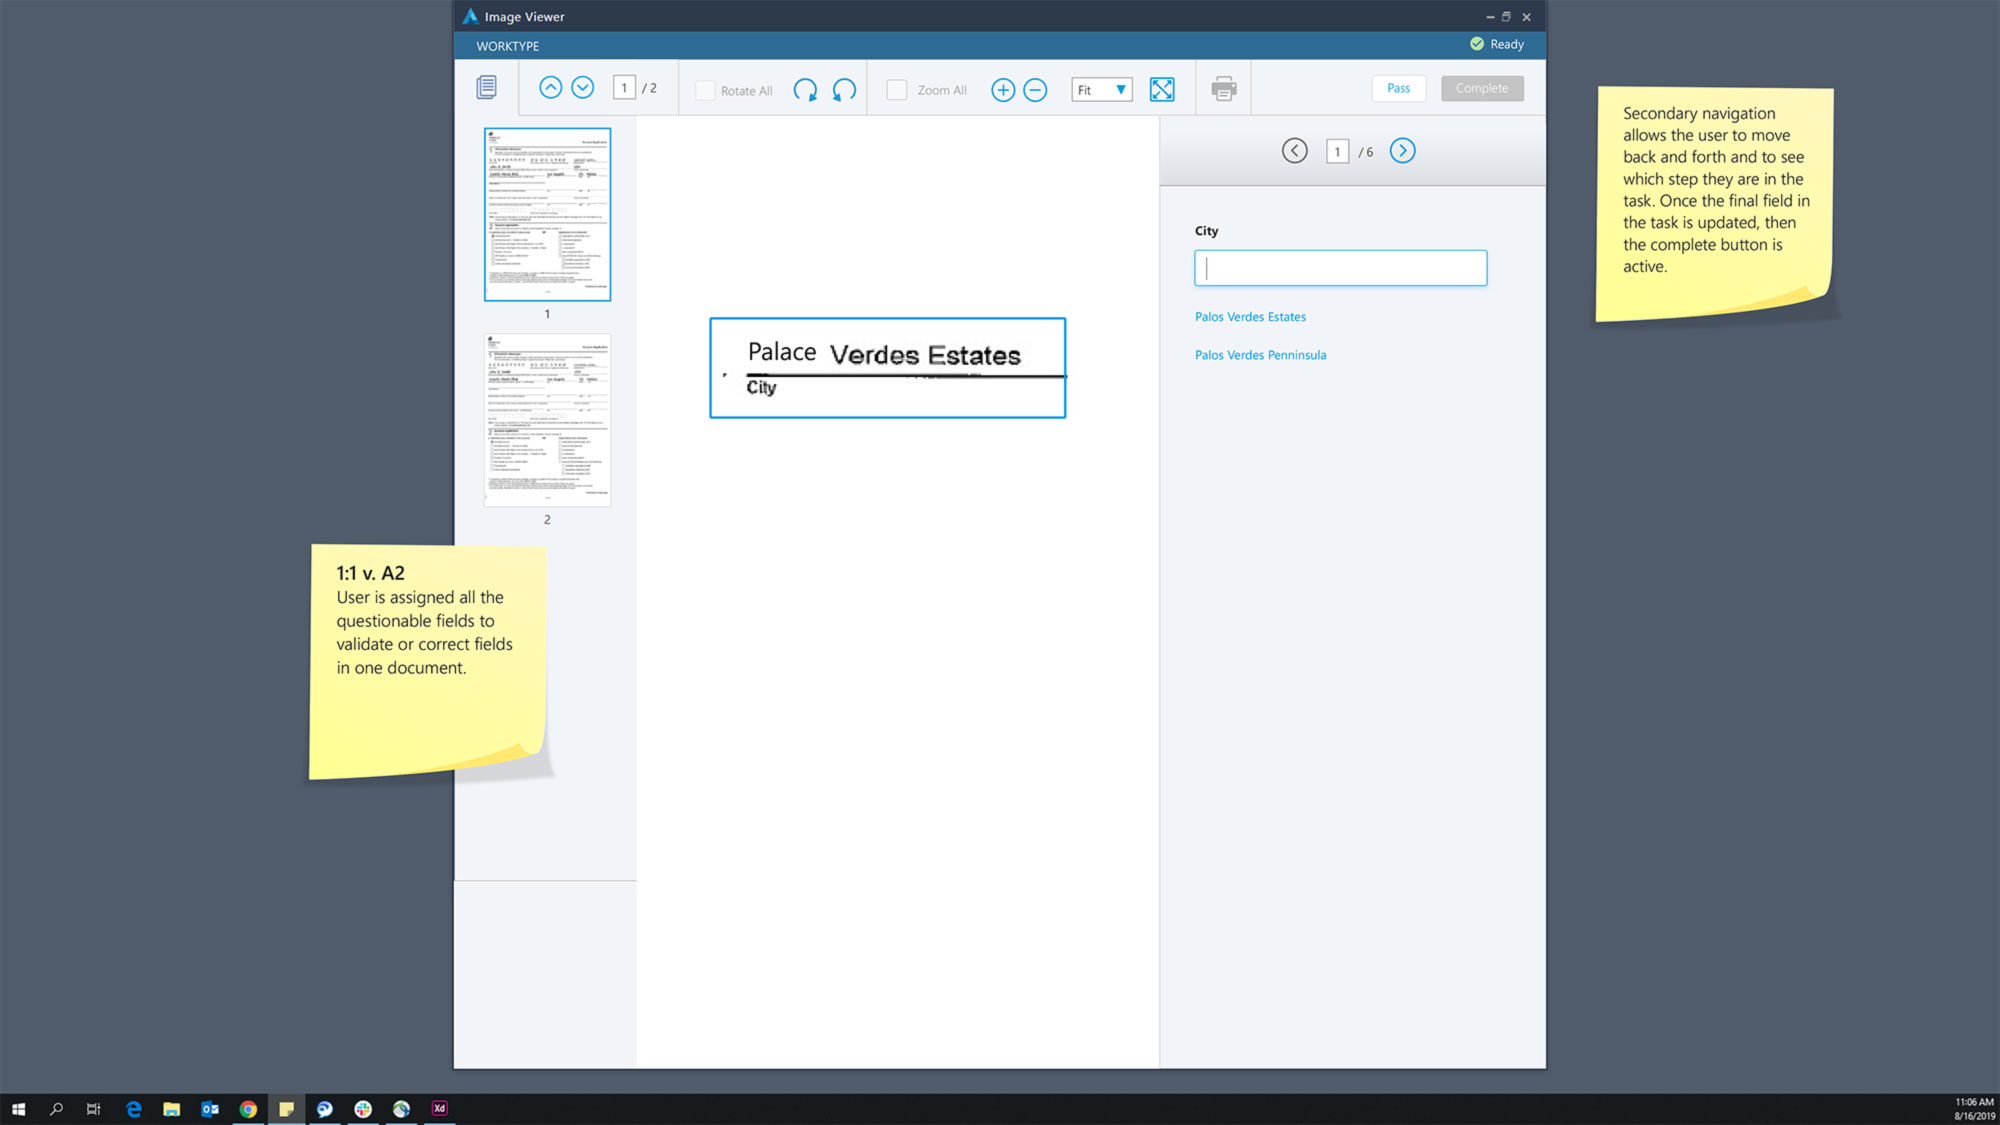Click the Pass button
The height and width of the screenshot is (1125, 2000).
tap(1398, 88)
